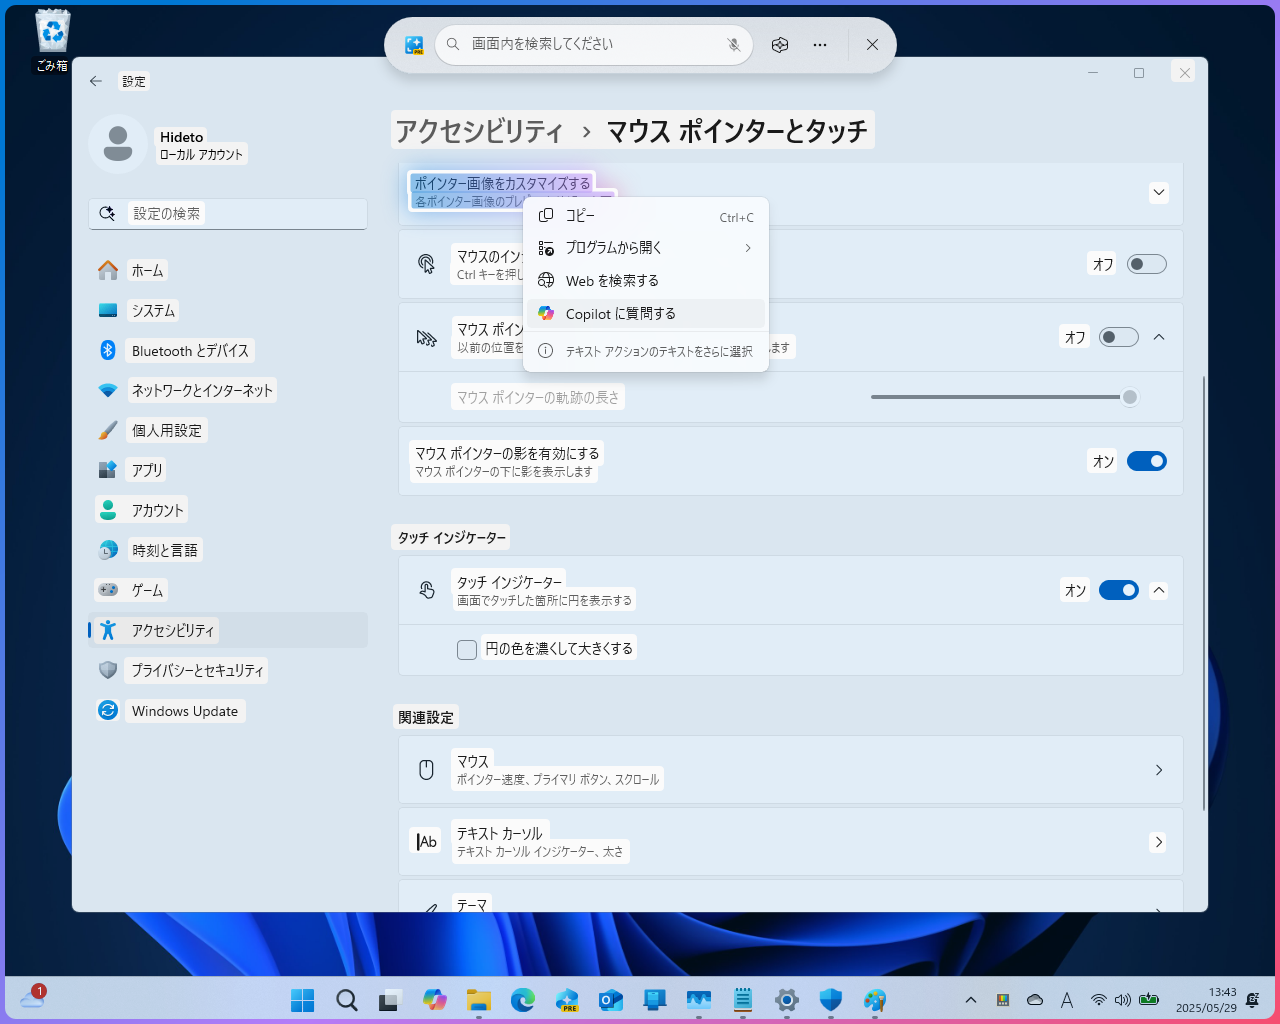Click the ゲーム controller icon
The height and width of the screenshot is (1024, 1280).
108,590
